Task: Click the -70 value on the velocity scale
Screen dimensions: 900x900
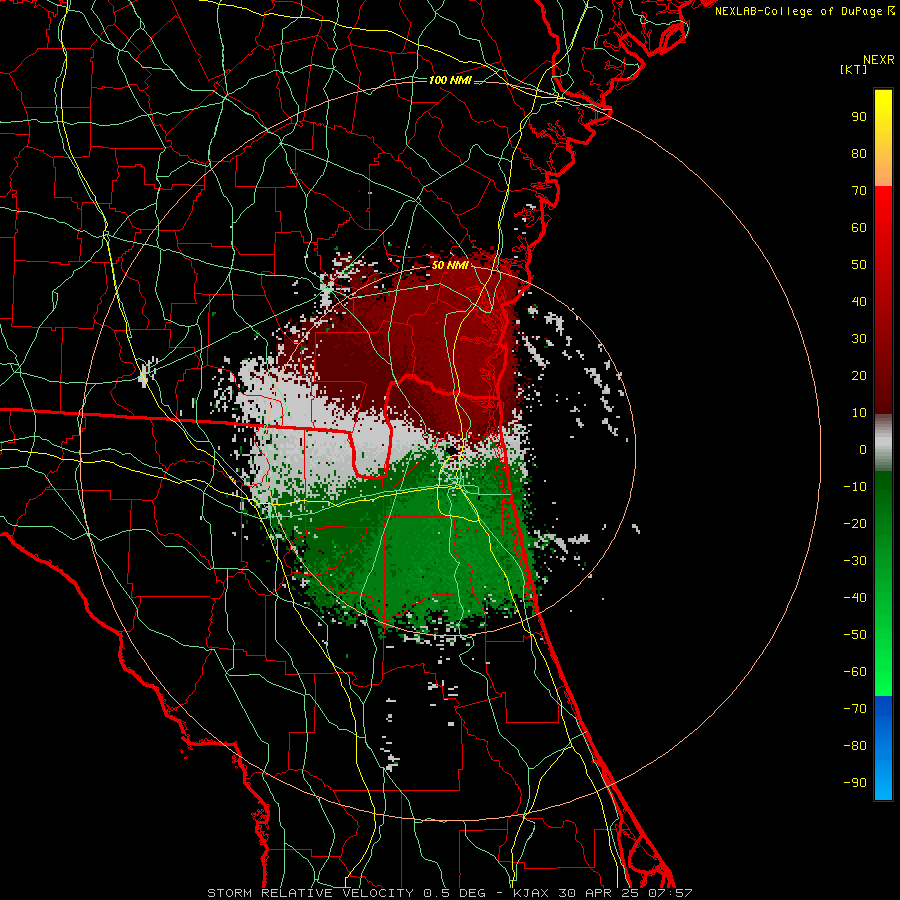Action: (x=855, y=708)
